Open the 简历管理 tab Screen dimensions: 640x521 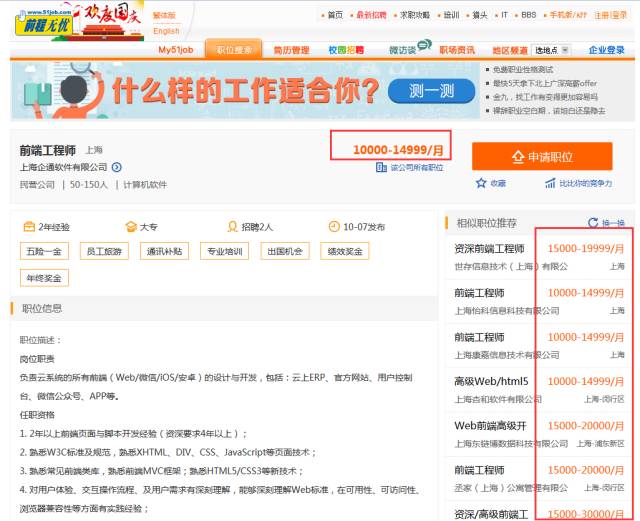(x=291, y=50)
